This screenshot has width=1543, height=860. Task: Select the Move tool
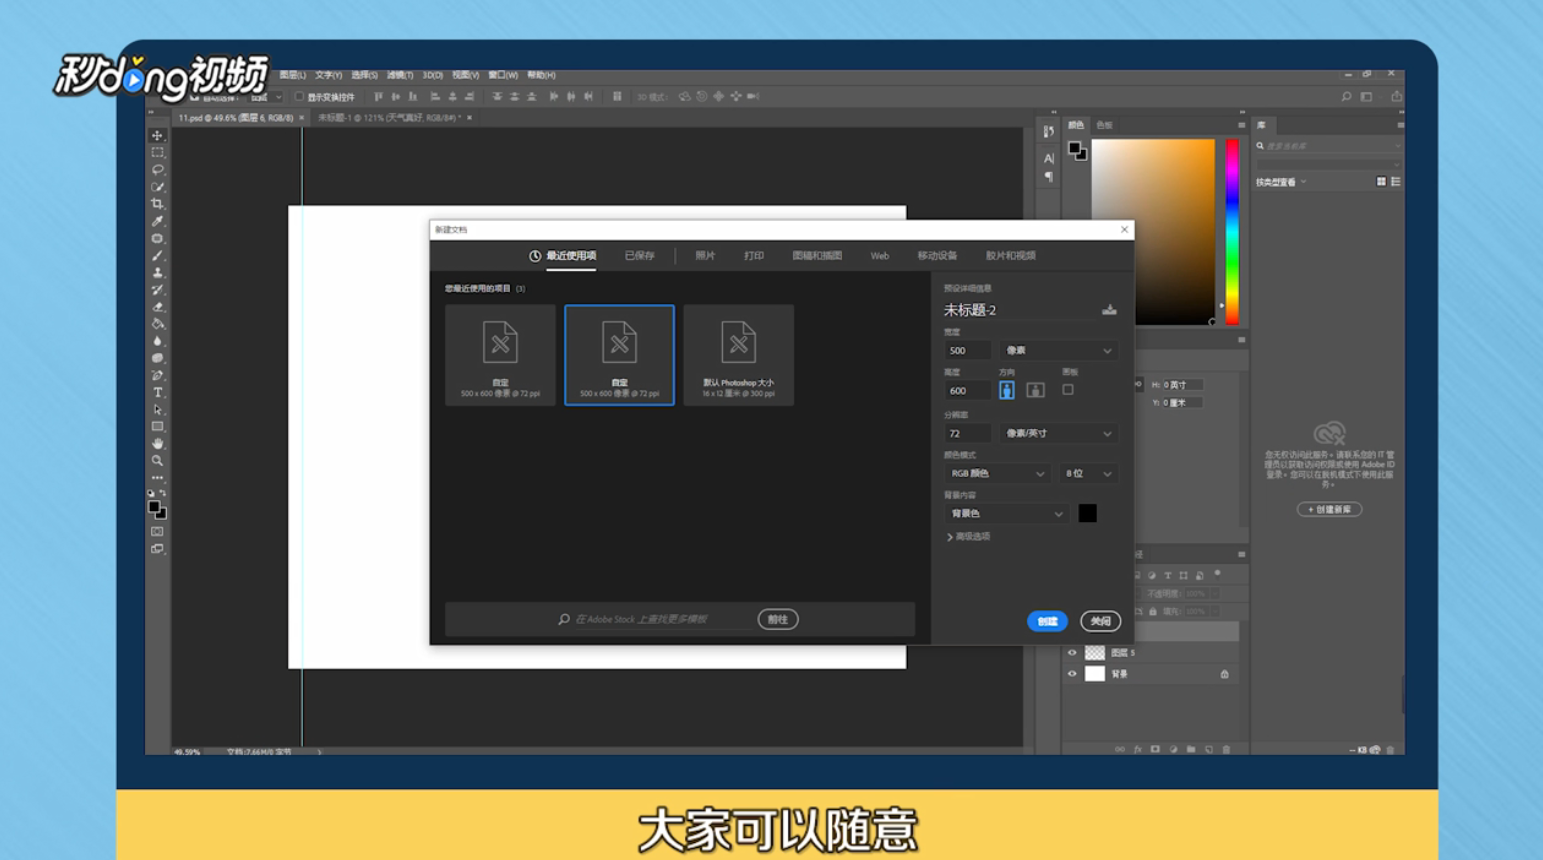(x=157, y=135)
